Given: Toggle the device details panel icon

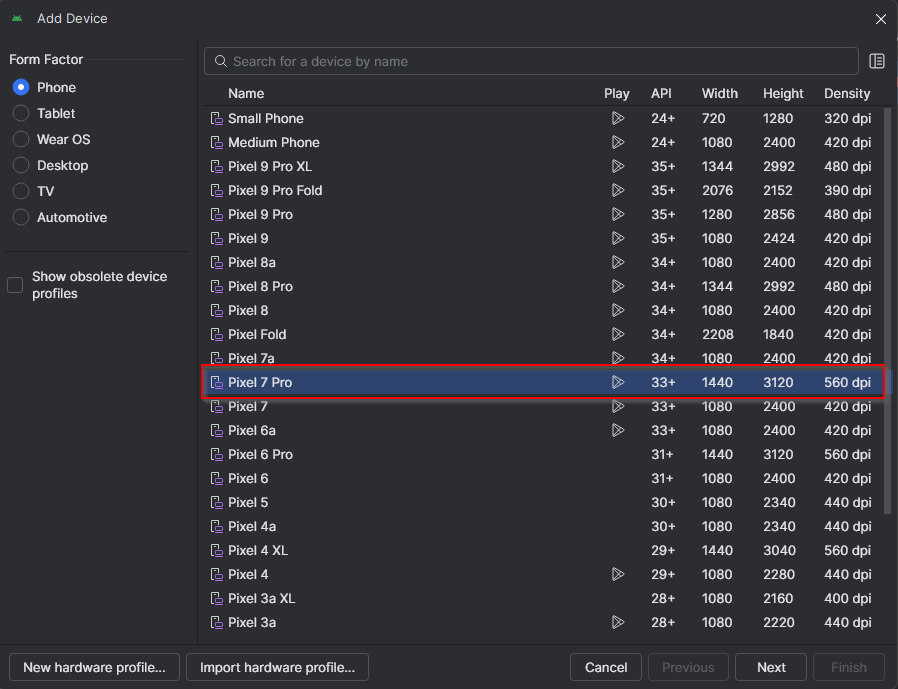Looking at the screenshot, I should pos(877,61).
